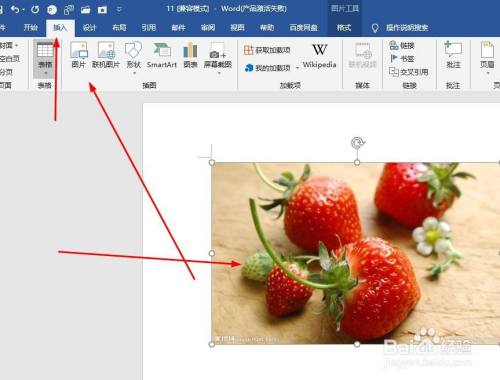Open the 审阅 (Review) tab
This screenshot has height=380, width=500.
point(208,28)
